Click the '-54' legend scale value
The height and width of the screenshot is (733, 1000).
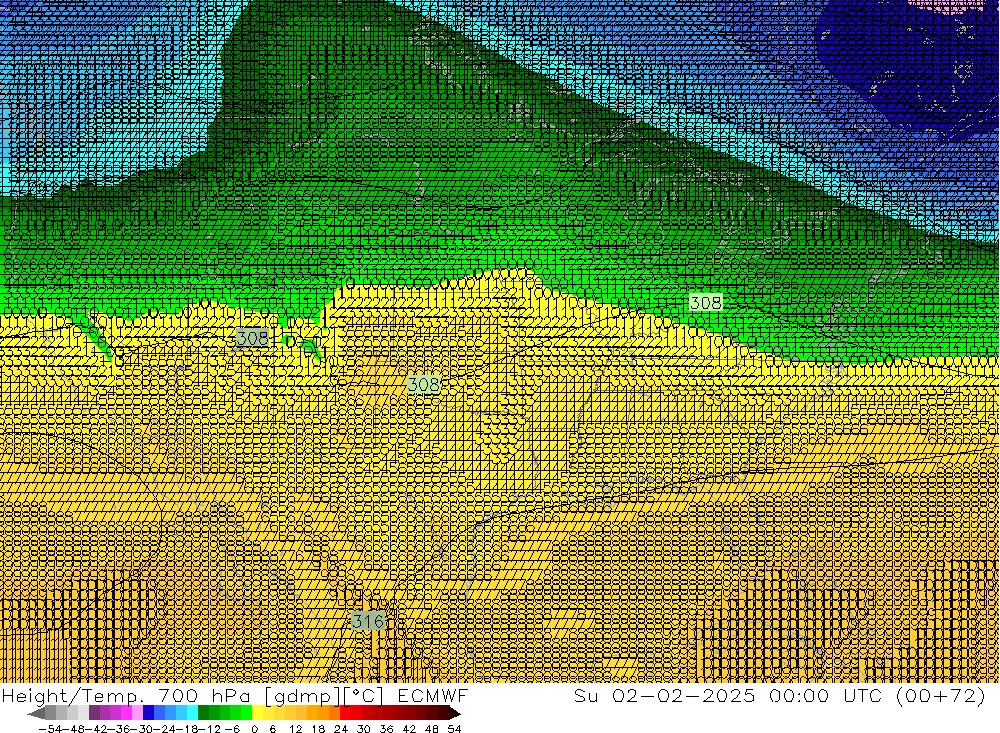click(50, 729)
